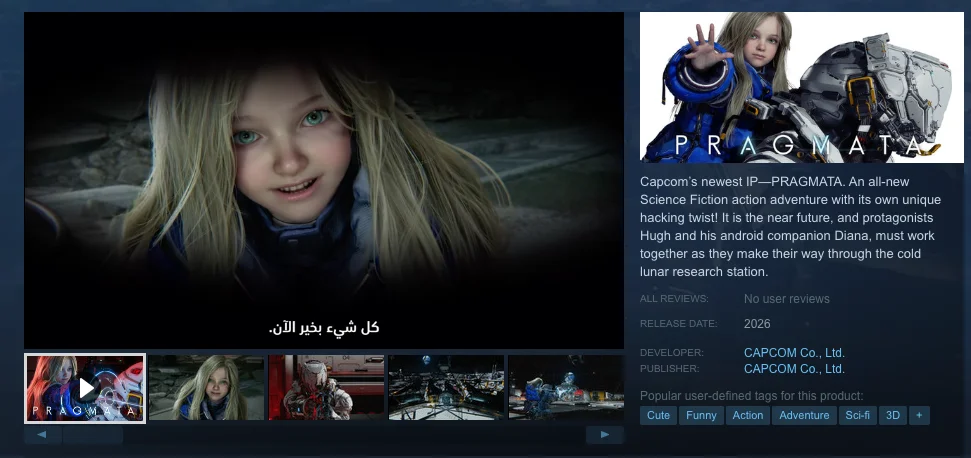The width and height of the screenshot is (971, 458).
Task: Click the Arabic subtitle in the video
Action: pyautogui.click(x=324, y=328)
